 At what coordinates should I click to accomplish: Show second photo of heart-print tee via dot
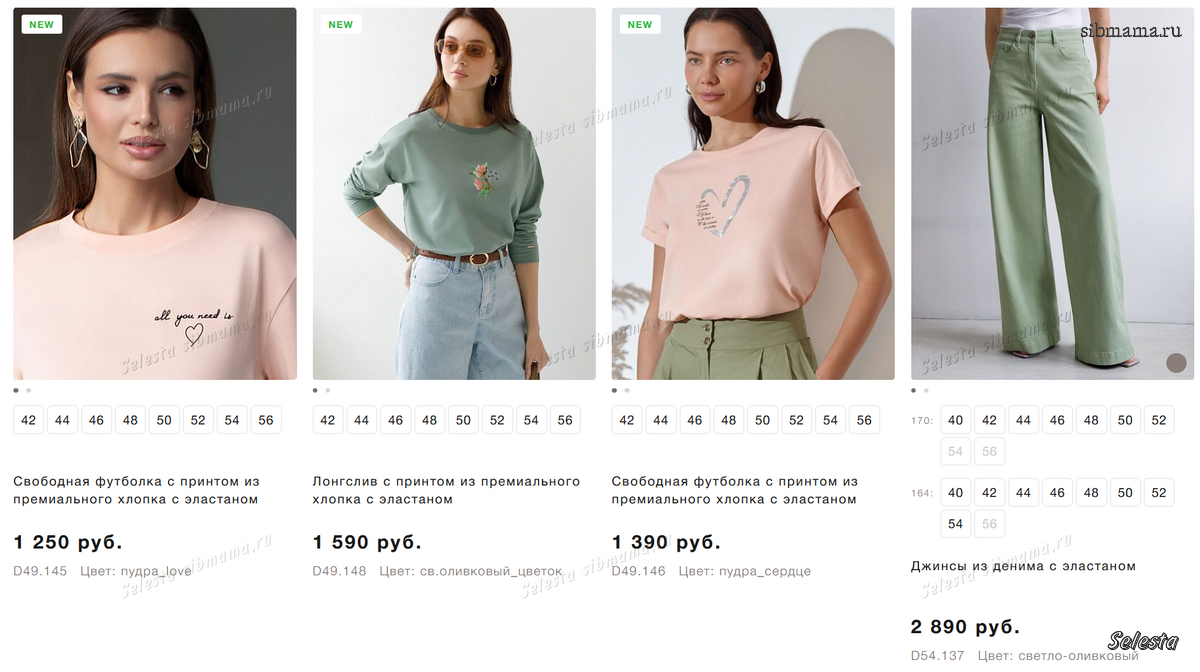coord(627,390)
